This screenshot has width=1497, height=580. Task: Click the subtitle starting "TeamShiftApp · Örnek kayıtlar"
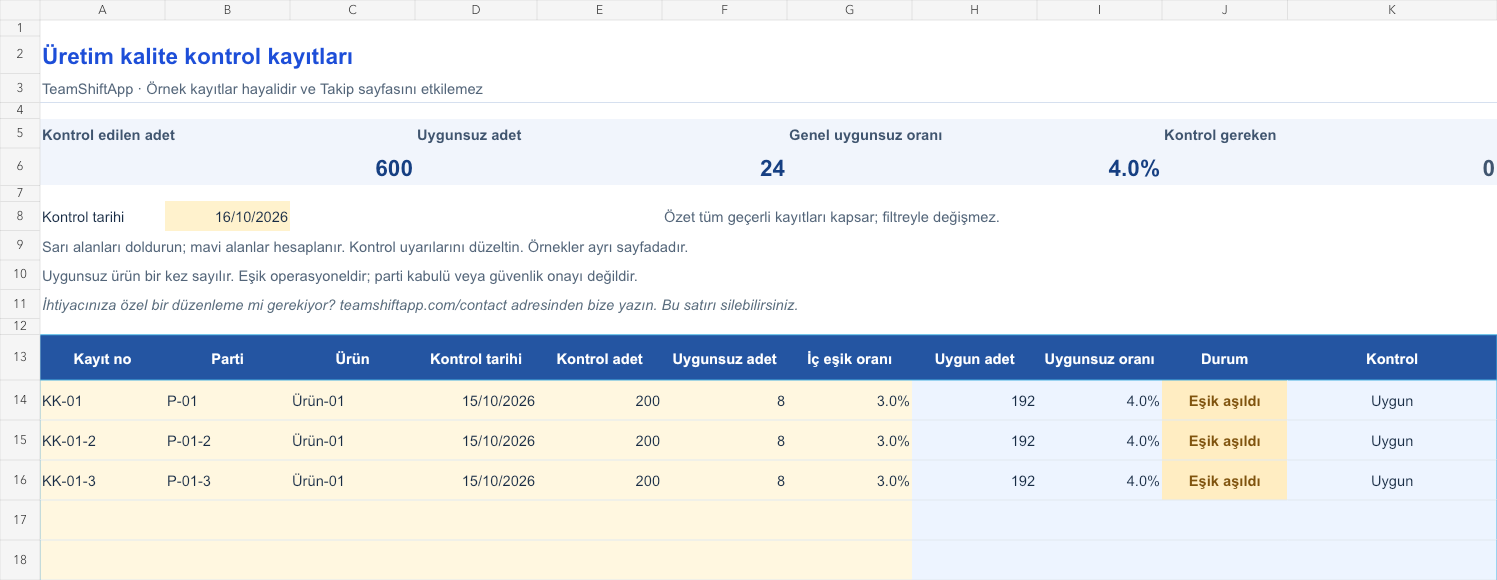click(x=262, y=89)
